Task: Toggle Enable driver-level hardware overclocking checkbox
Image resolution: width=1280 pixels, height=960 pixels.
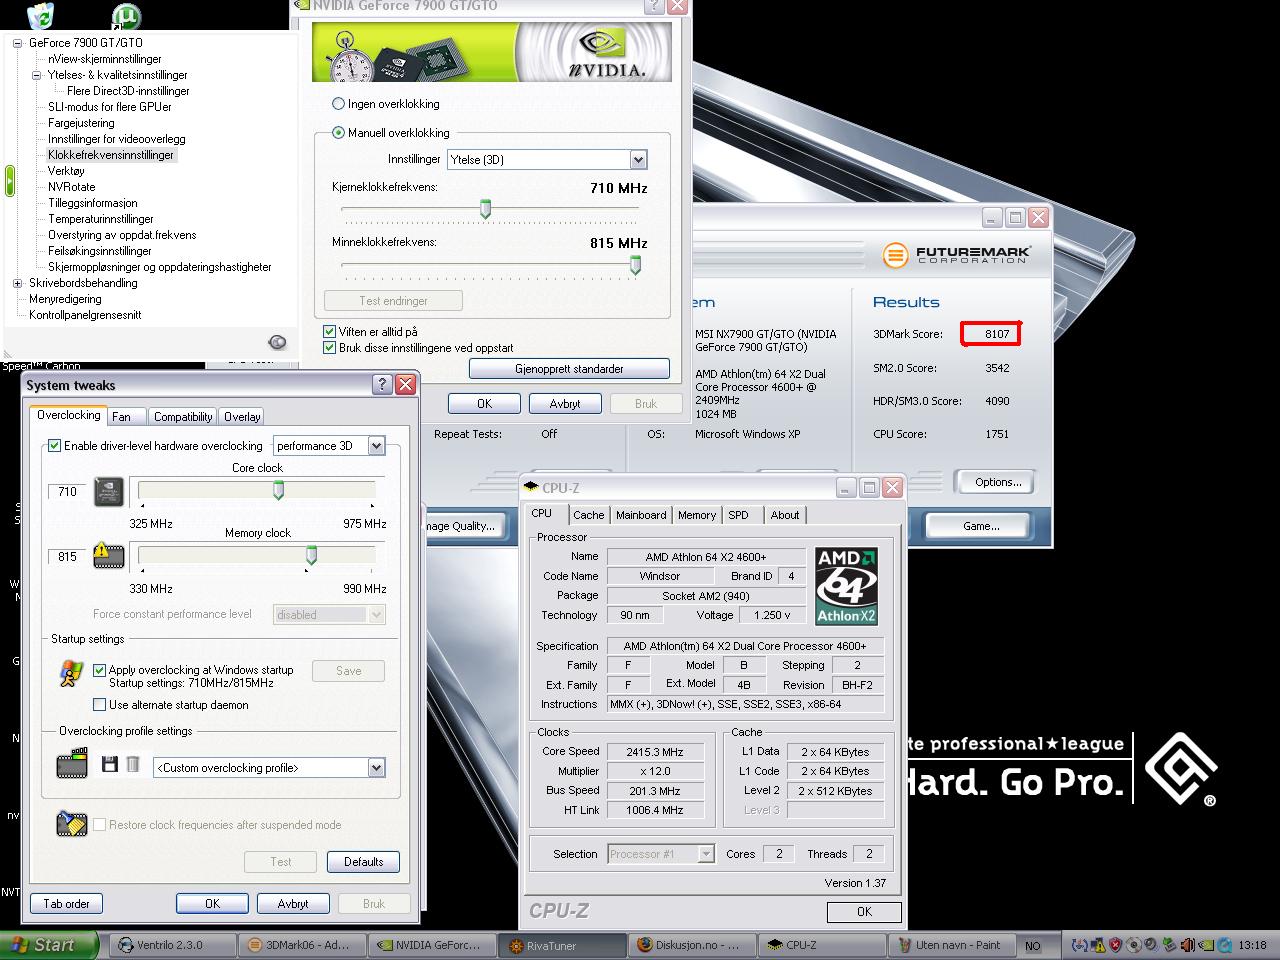Action: coord(55,446)
